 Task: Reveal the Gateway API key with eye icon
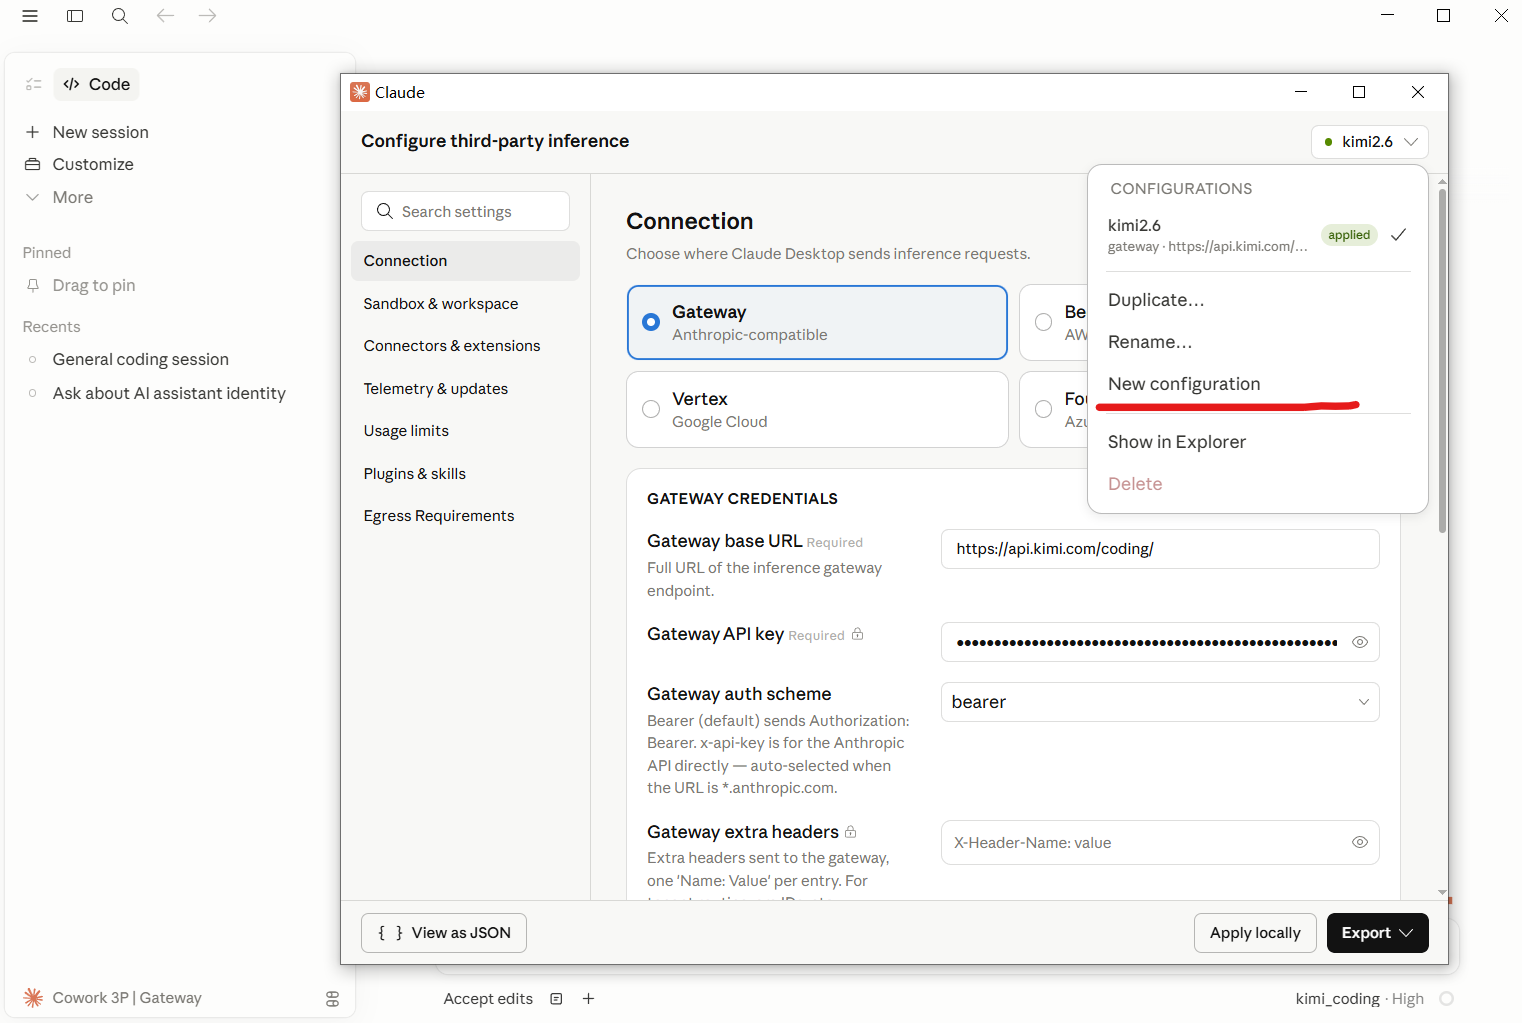1360,642
